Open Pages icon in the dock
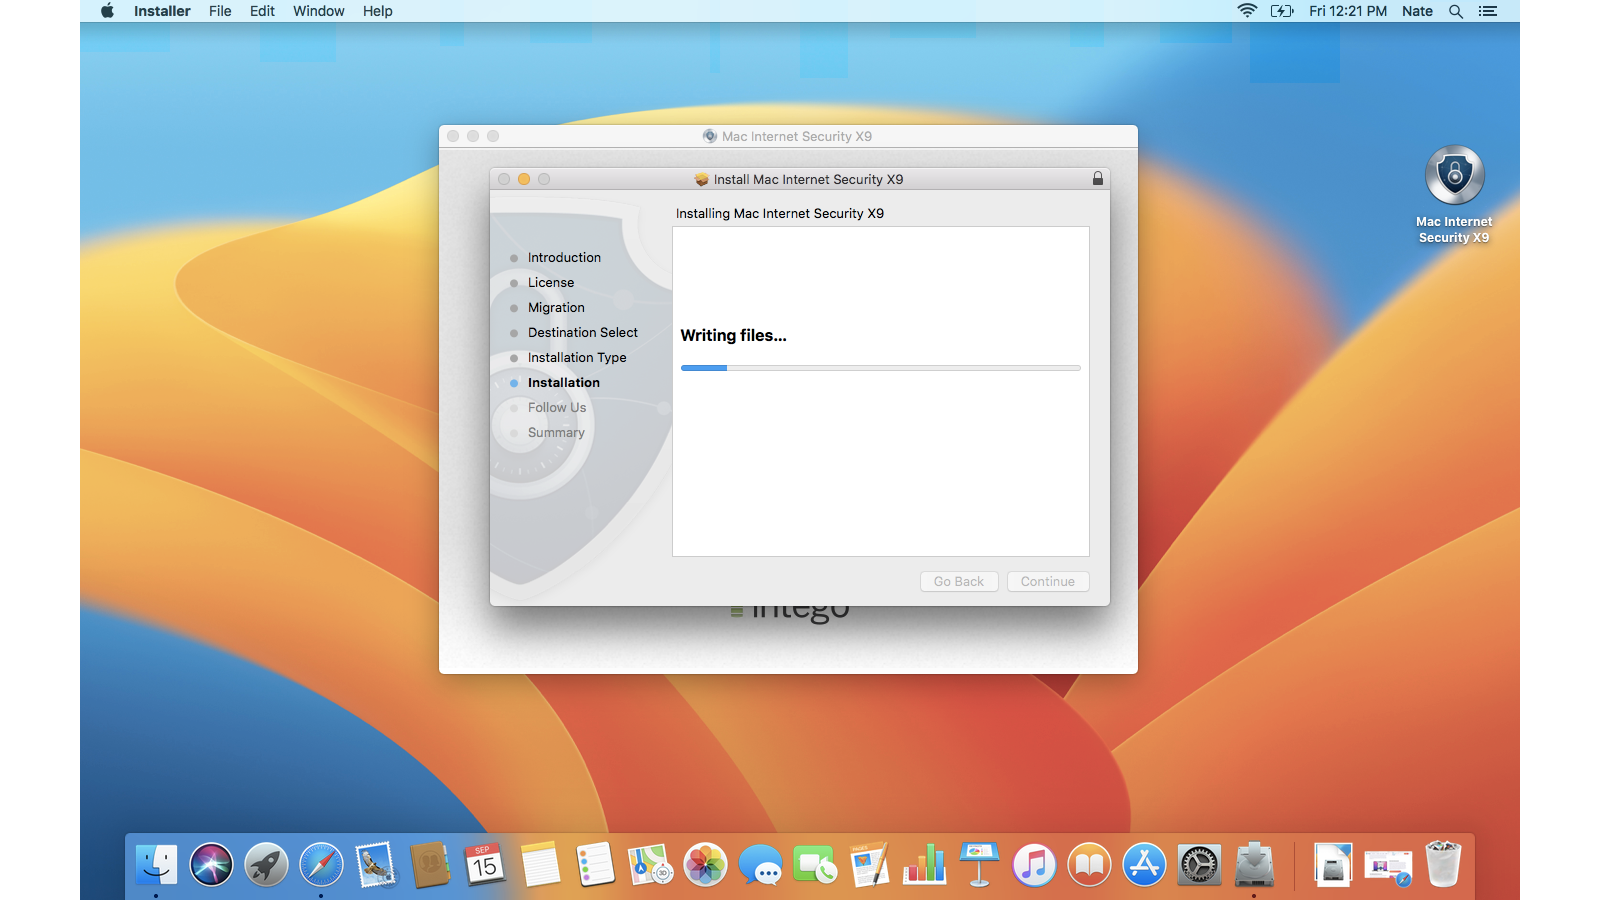 (869, 865)
